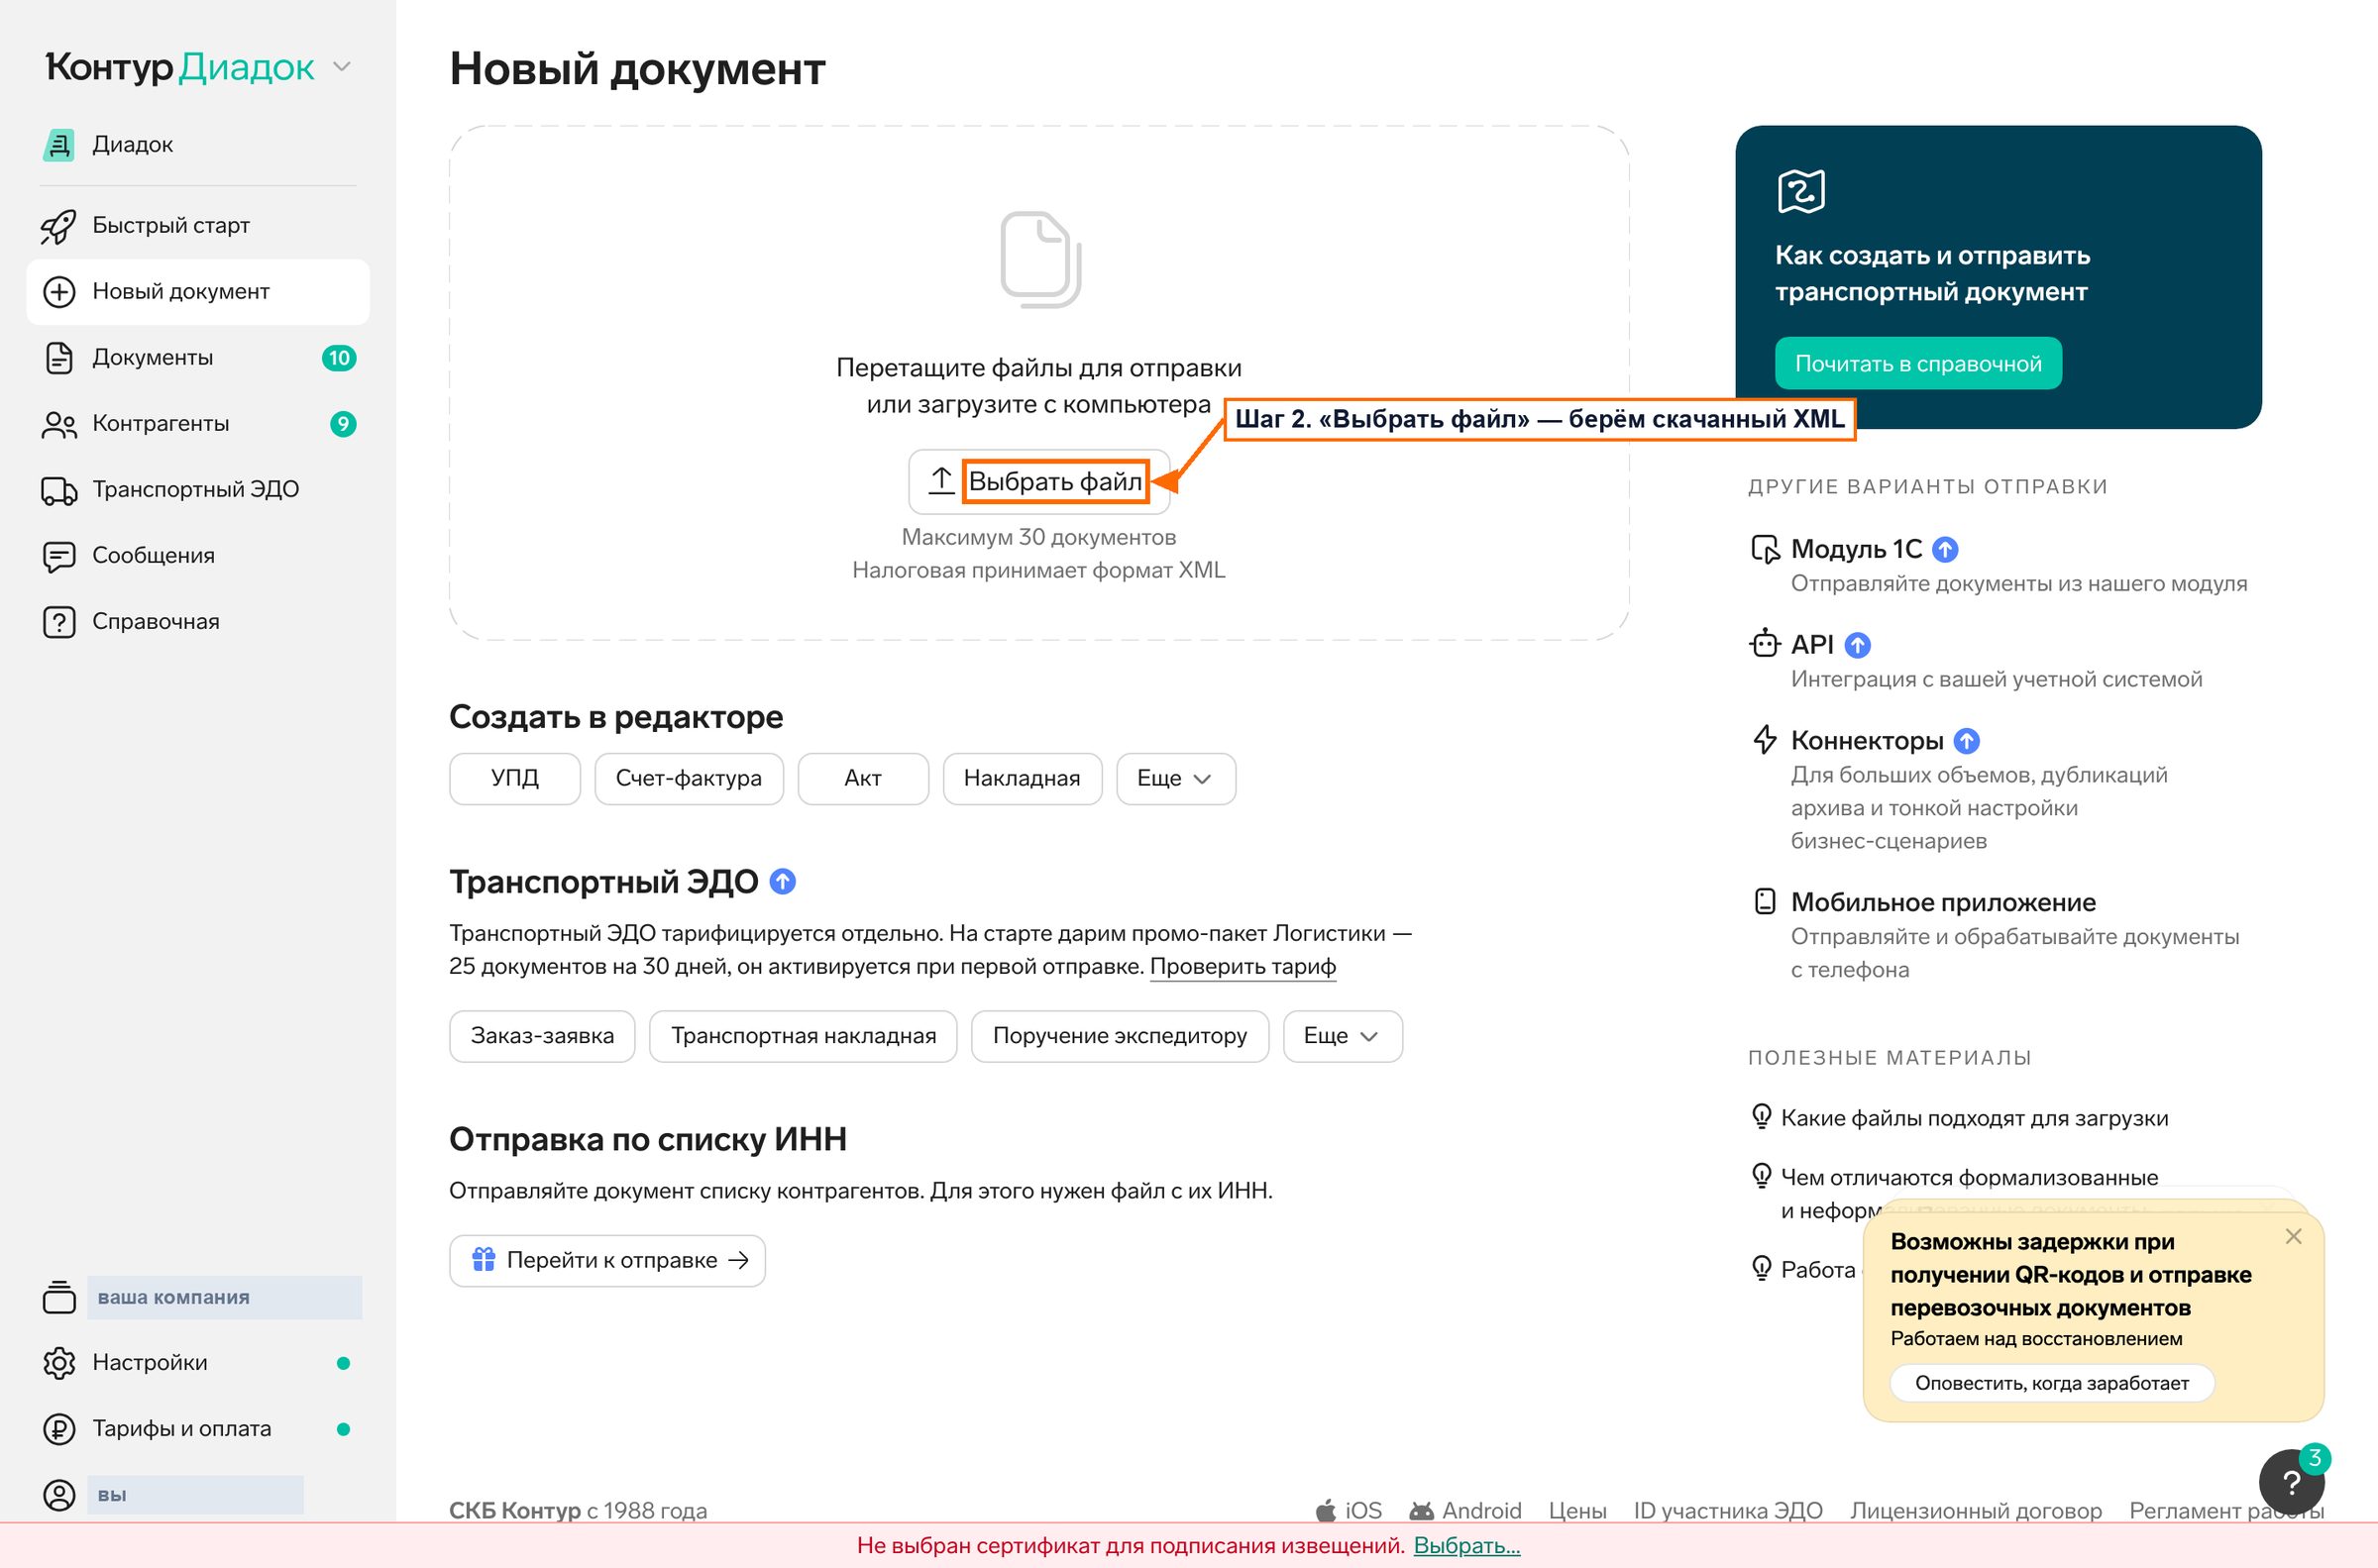The height and width of the screenshot is (1568, 2378).
Task: Open the floating help button with badge 3
Action: click(x=2291, y=1482)
